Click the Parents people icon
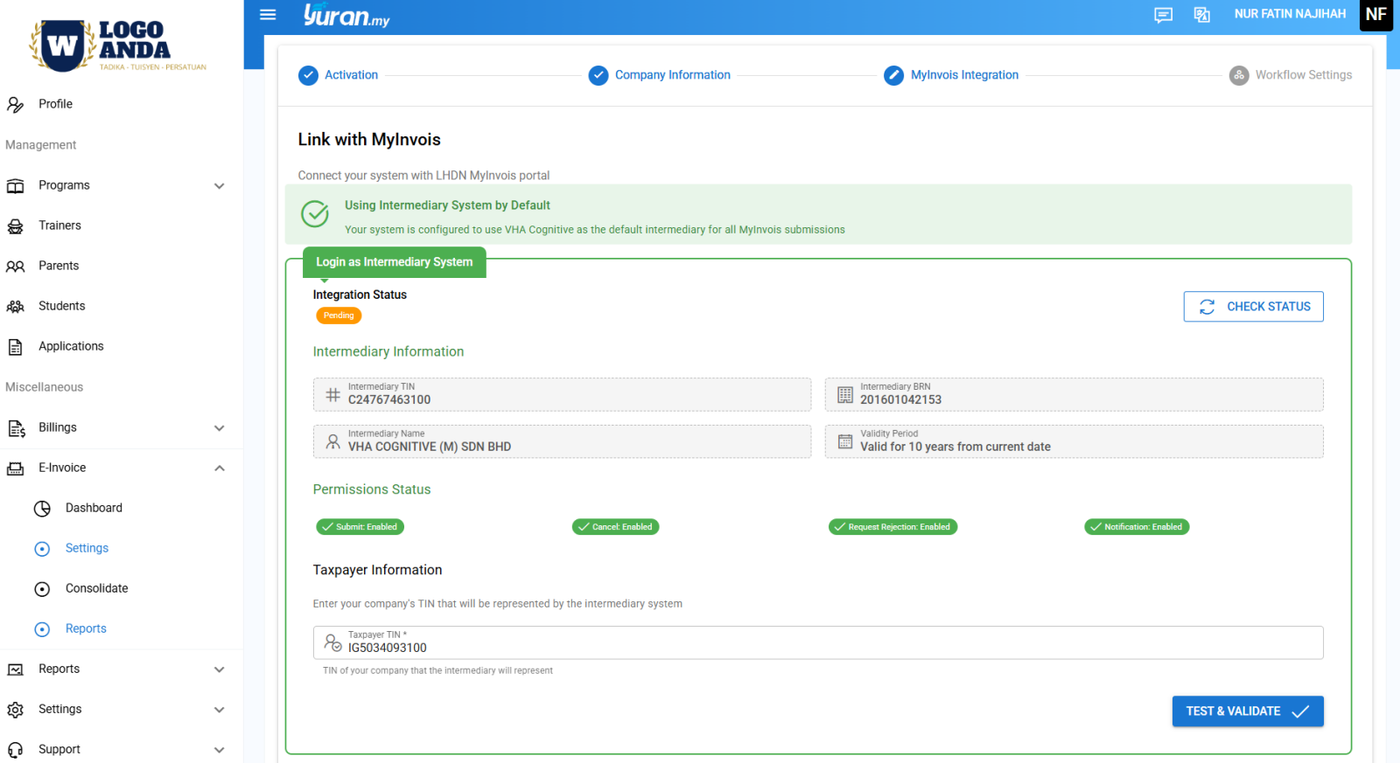The width and height of the screenshot is (1400, 763). tap(16, 266)
